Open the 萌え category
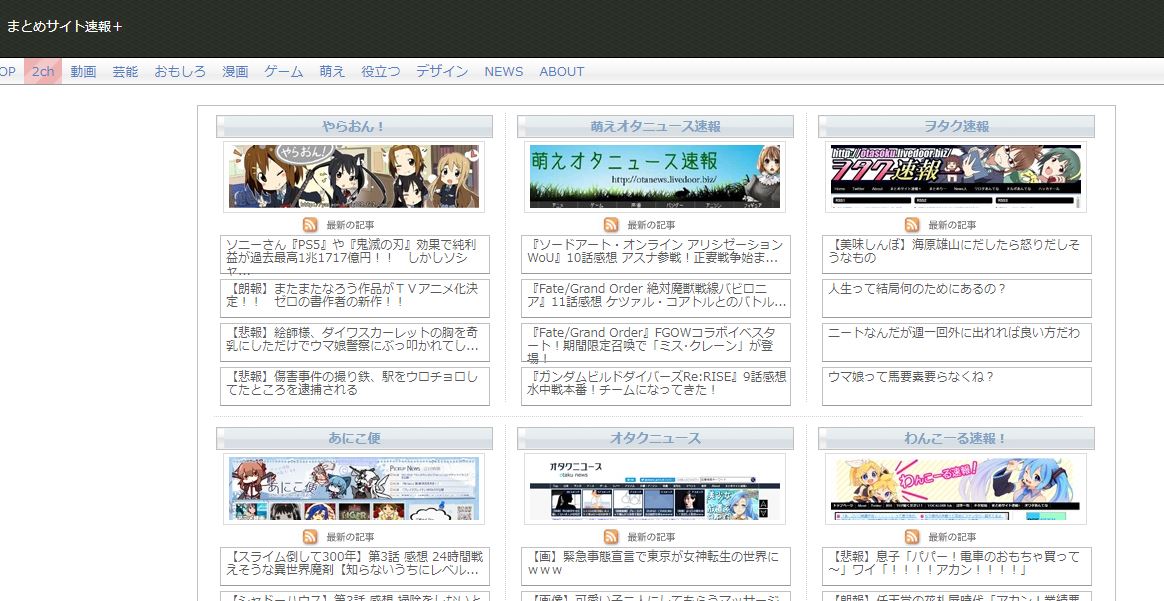The image size is (1164, 601). click(x=333, y=71)
